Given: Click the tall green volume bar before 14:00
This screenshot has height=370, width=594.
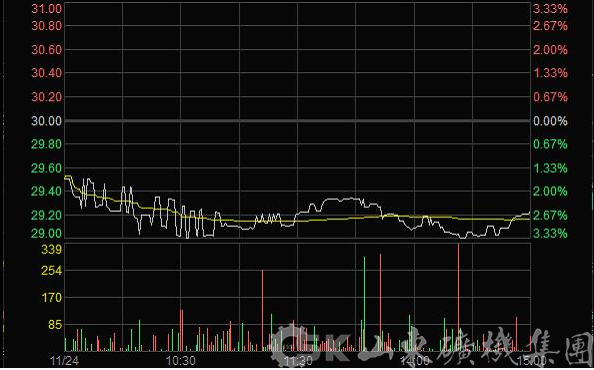Looking at the screenshot, I should click(364, 304).
